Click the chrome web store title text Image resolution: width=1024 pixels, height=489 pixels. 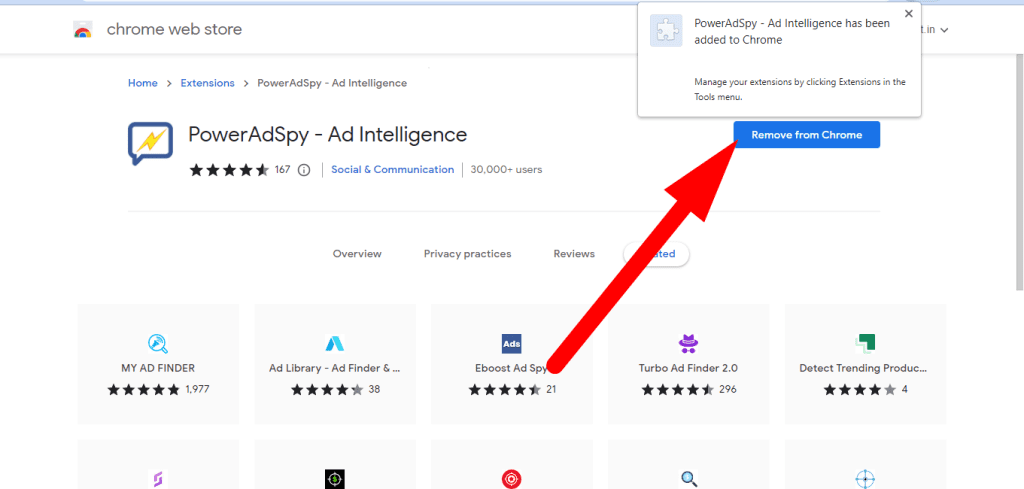(x=174, y=29)
